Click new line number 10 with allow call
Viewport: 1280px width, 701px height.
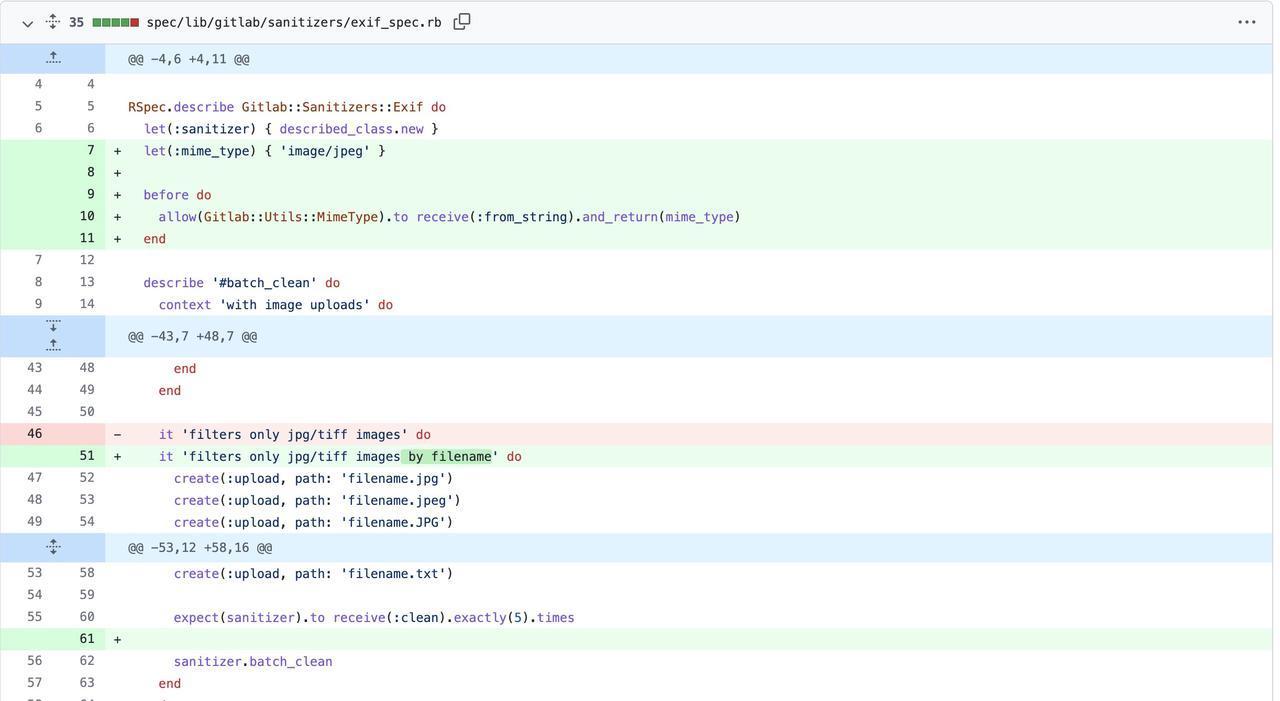tap(87, 217)
